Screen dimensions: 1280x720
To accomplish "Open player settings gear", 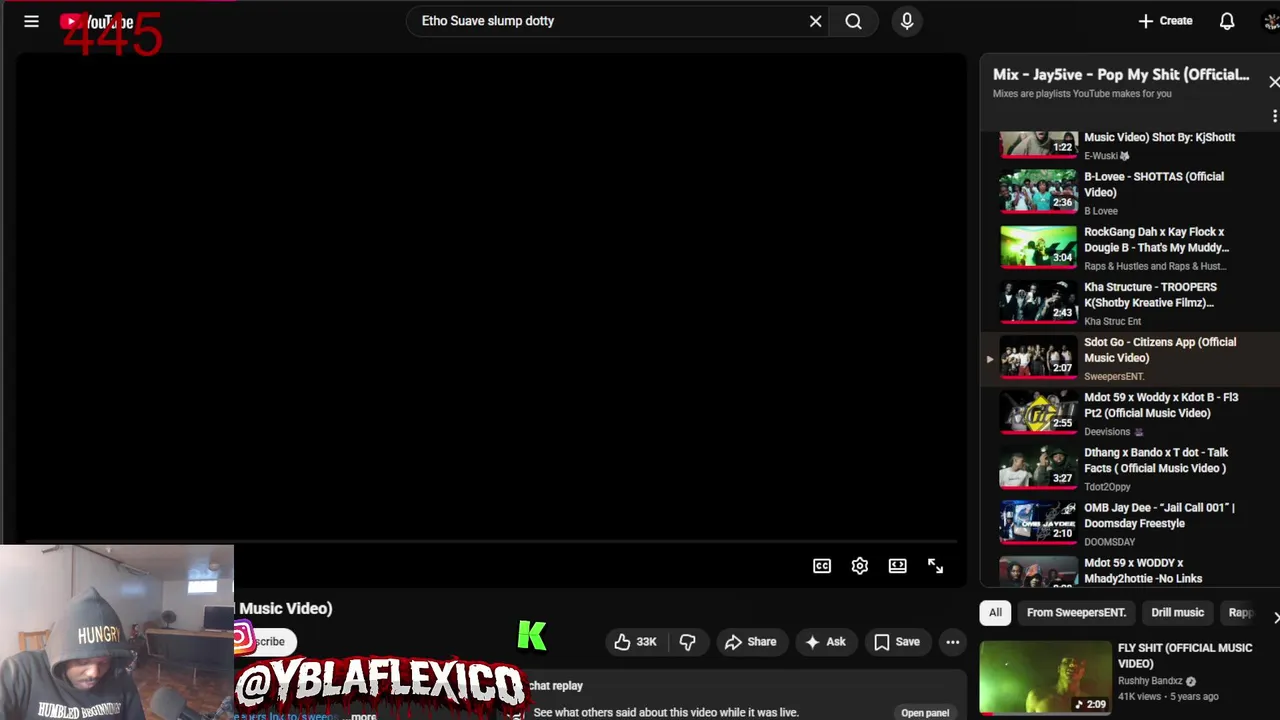I will (860, 566).
